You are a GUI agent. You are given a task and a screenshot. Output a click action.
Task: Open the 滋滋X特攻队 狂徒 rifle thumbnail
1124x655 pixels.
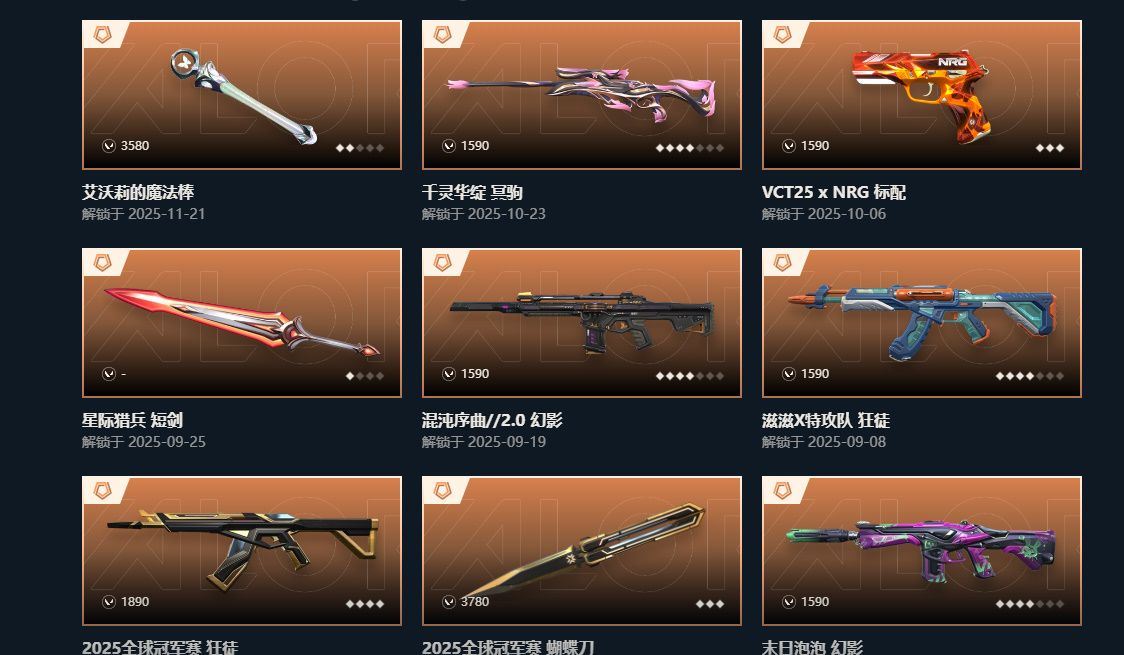922,320
